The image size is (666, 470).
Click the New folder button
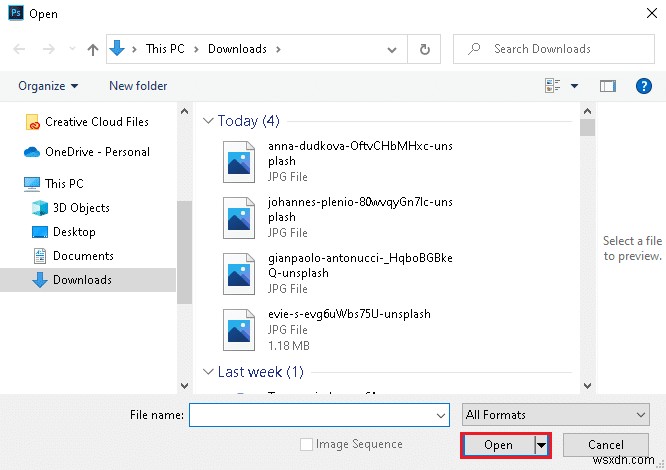point(138,86)
